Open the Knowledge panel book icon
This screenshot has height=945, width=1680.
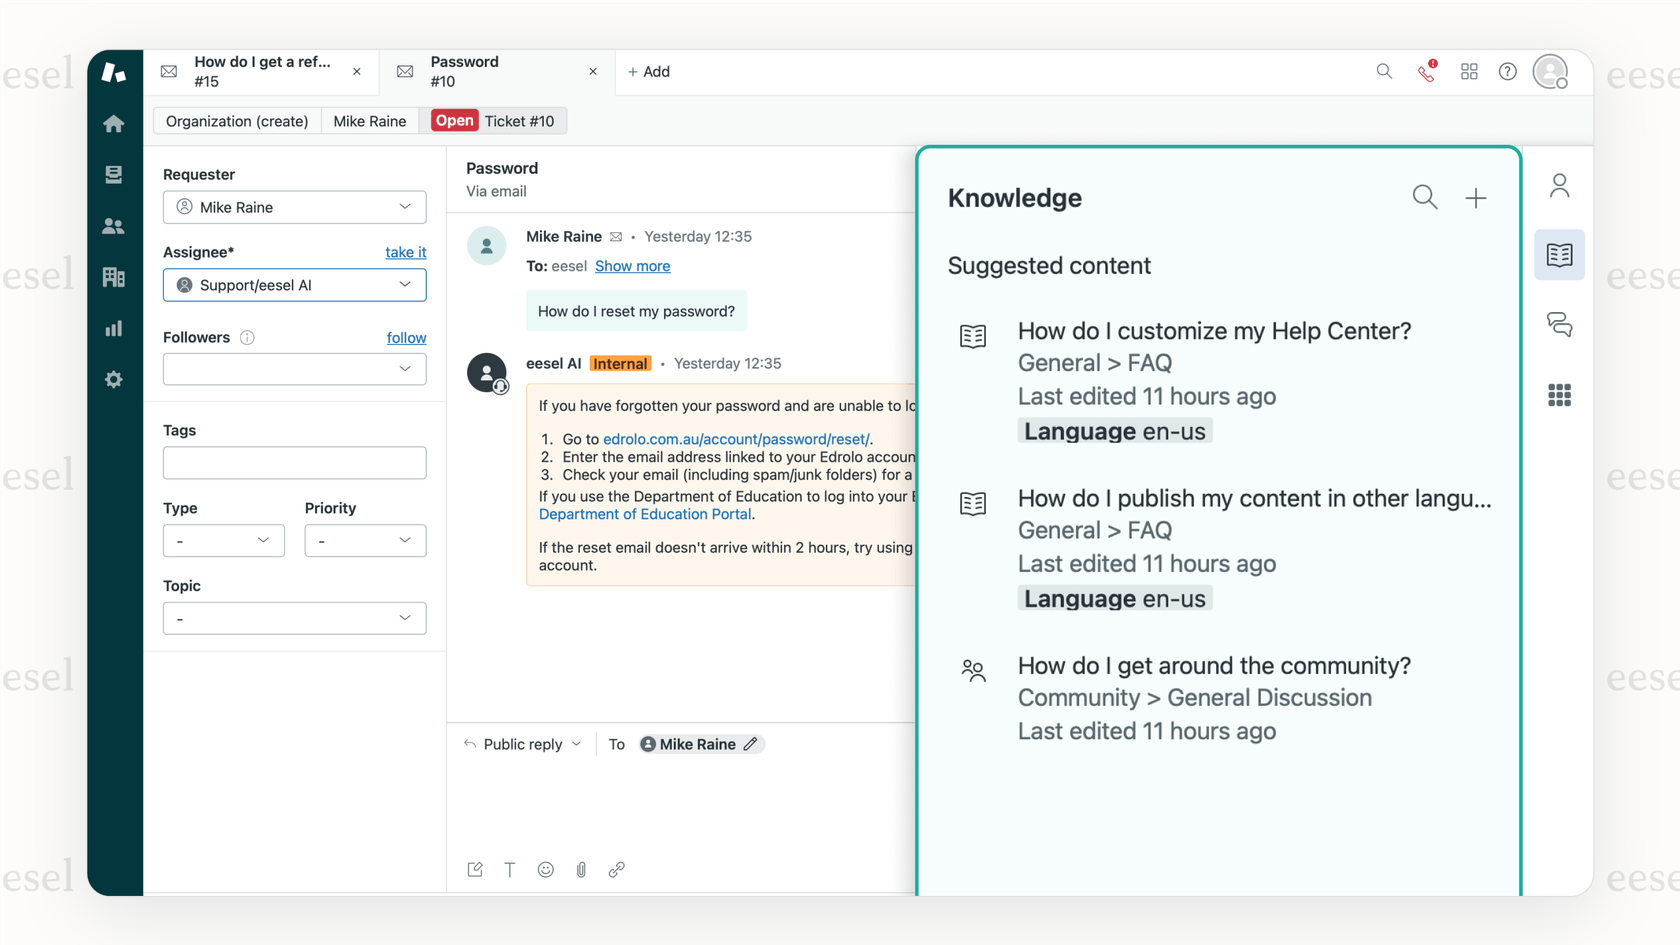click(1559, 254)
